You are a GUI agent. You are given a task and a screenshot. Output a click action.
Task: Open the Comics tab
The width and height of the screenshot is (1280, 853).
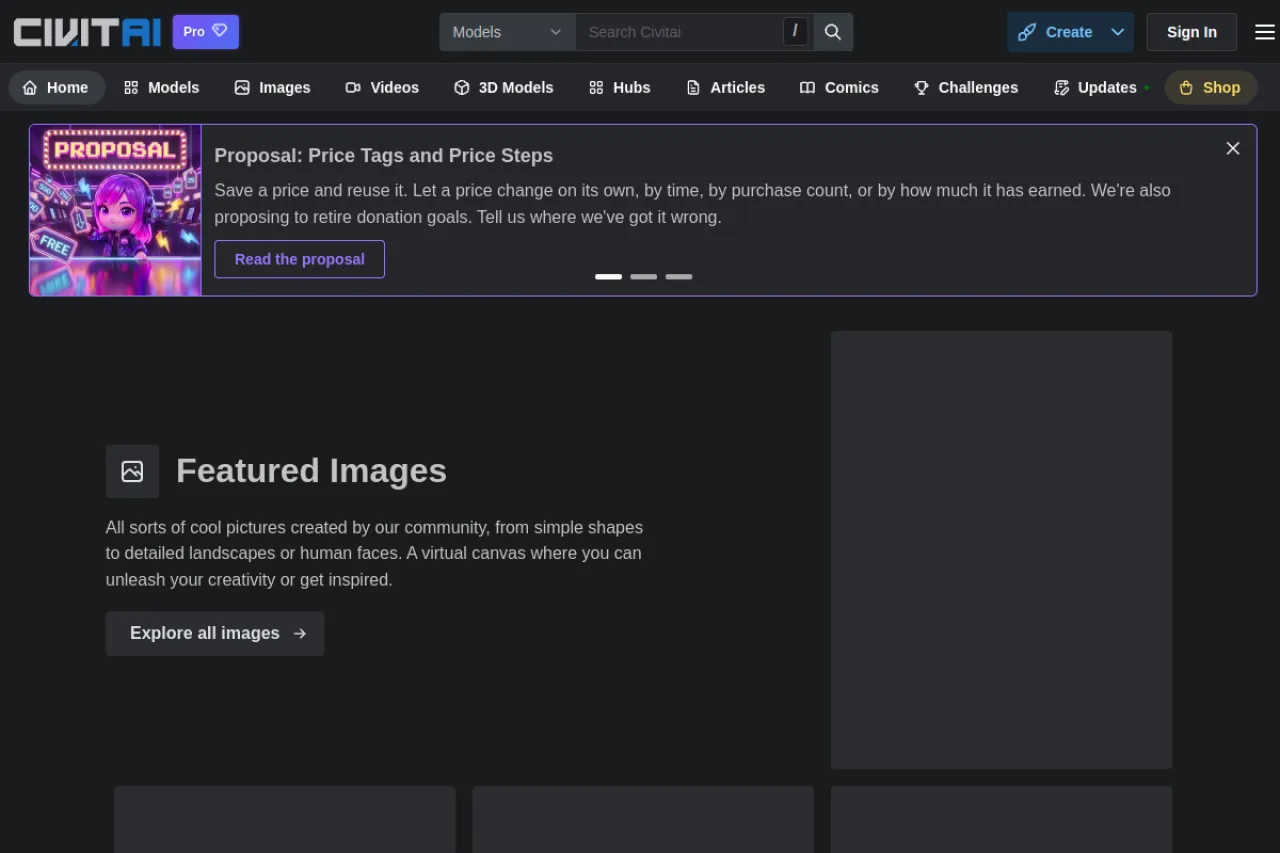click(839, 88)
